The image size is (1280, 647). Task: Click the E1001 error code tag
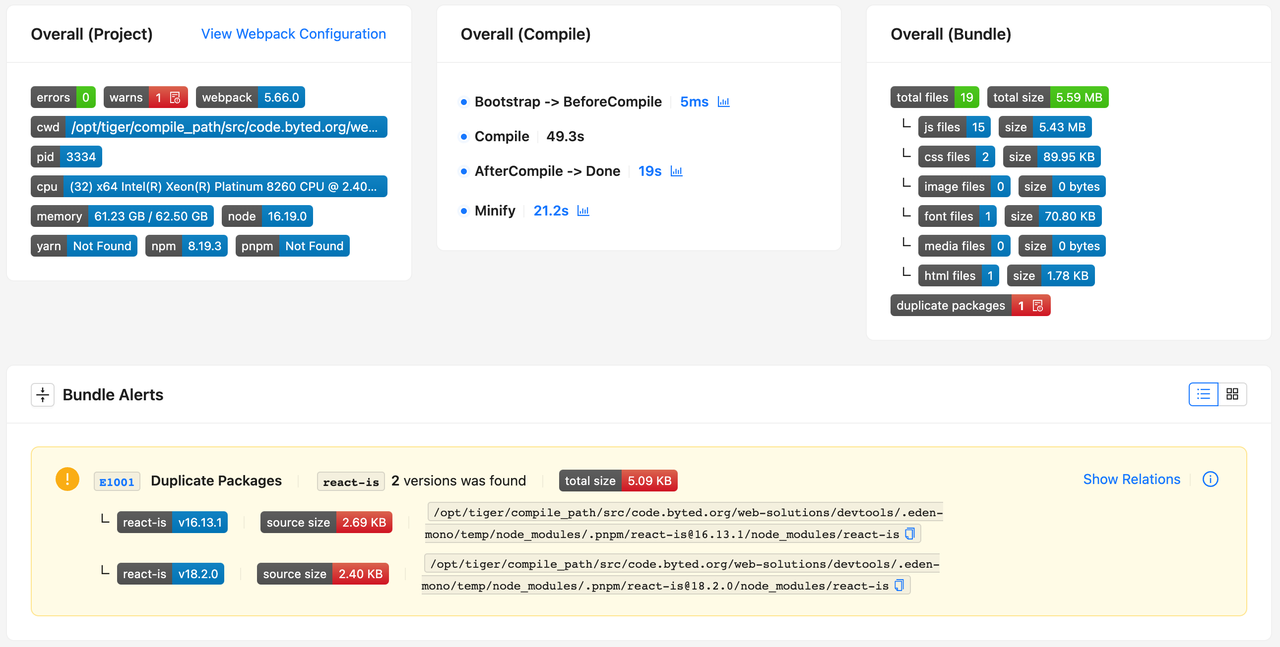(x=117, y=481)
